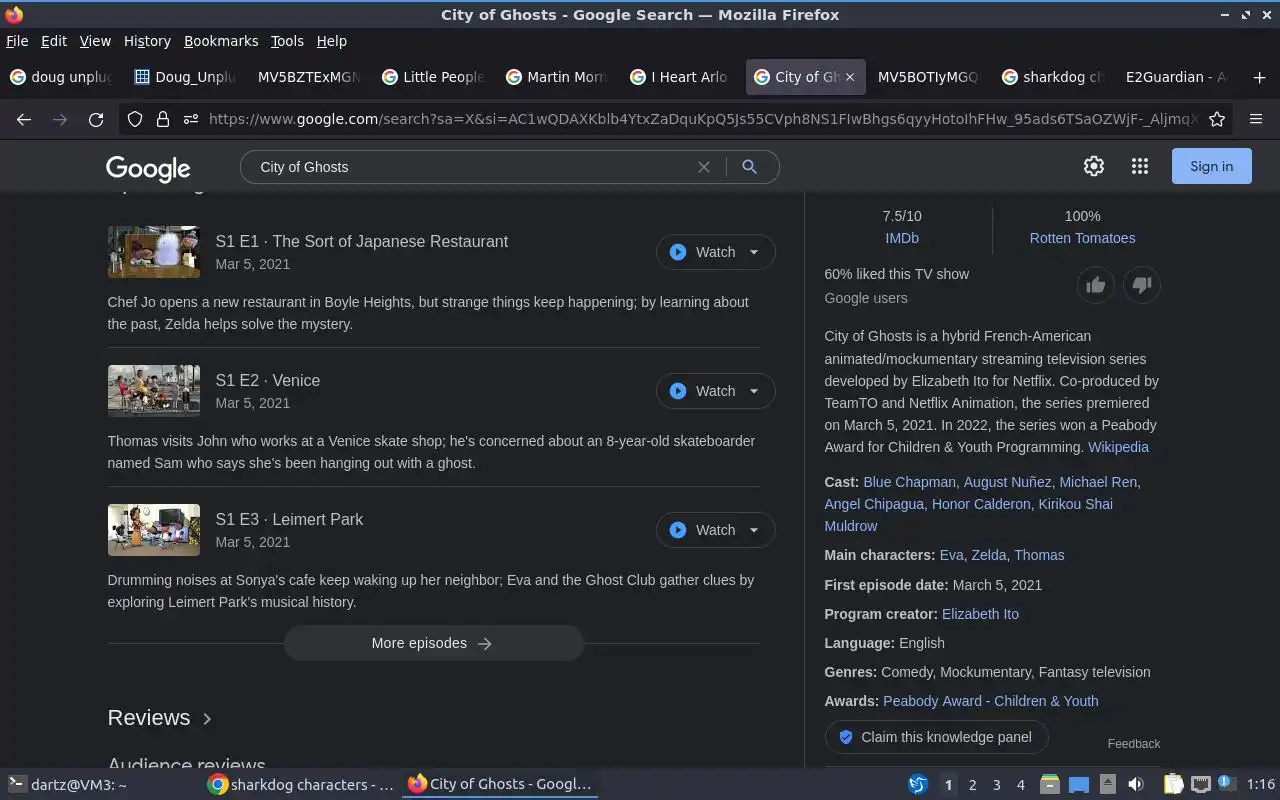
Task: Click the thumbs down icon
Action: (1142, 285)
